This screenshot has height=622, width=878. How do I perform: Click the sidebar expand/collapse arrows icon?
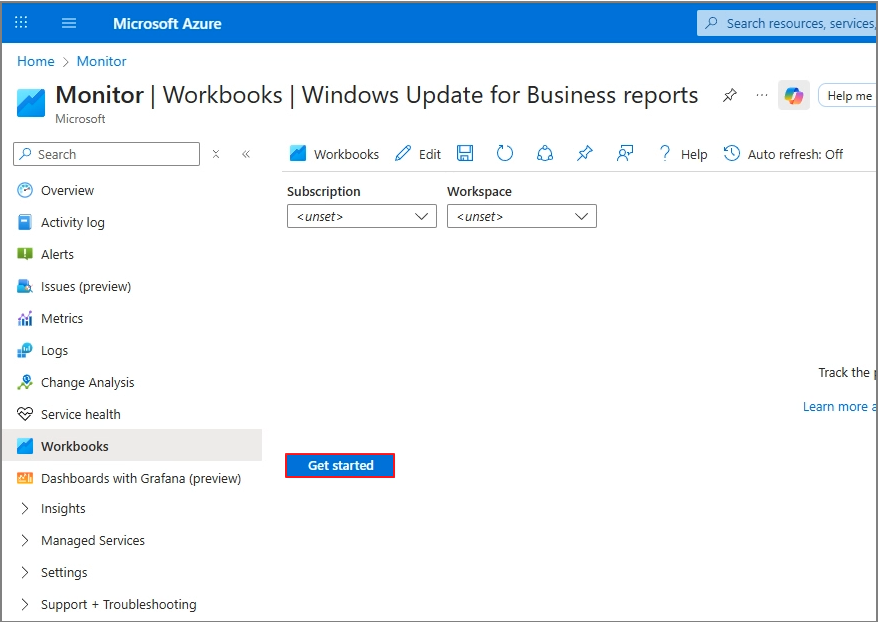216,154
